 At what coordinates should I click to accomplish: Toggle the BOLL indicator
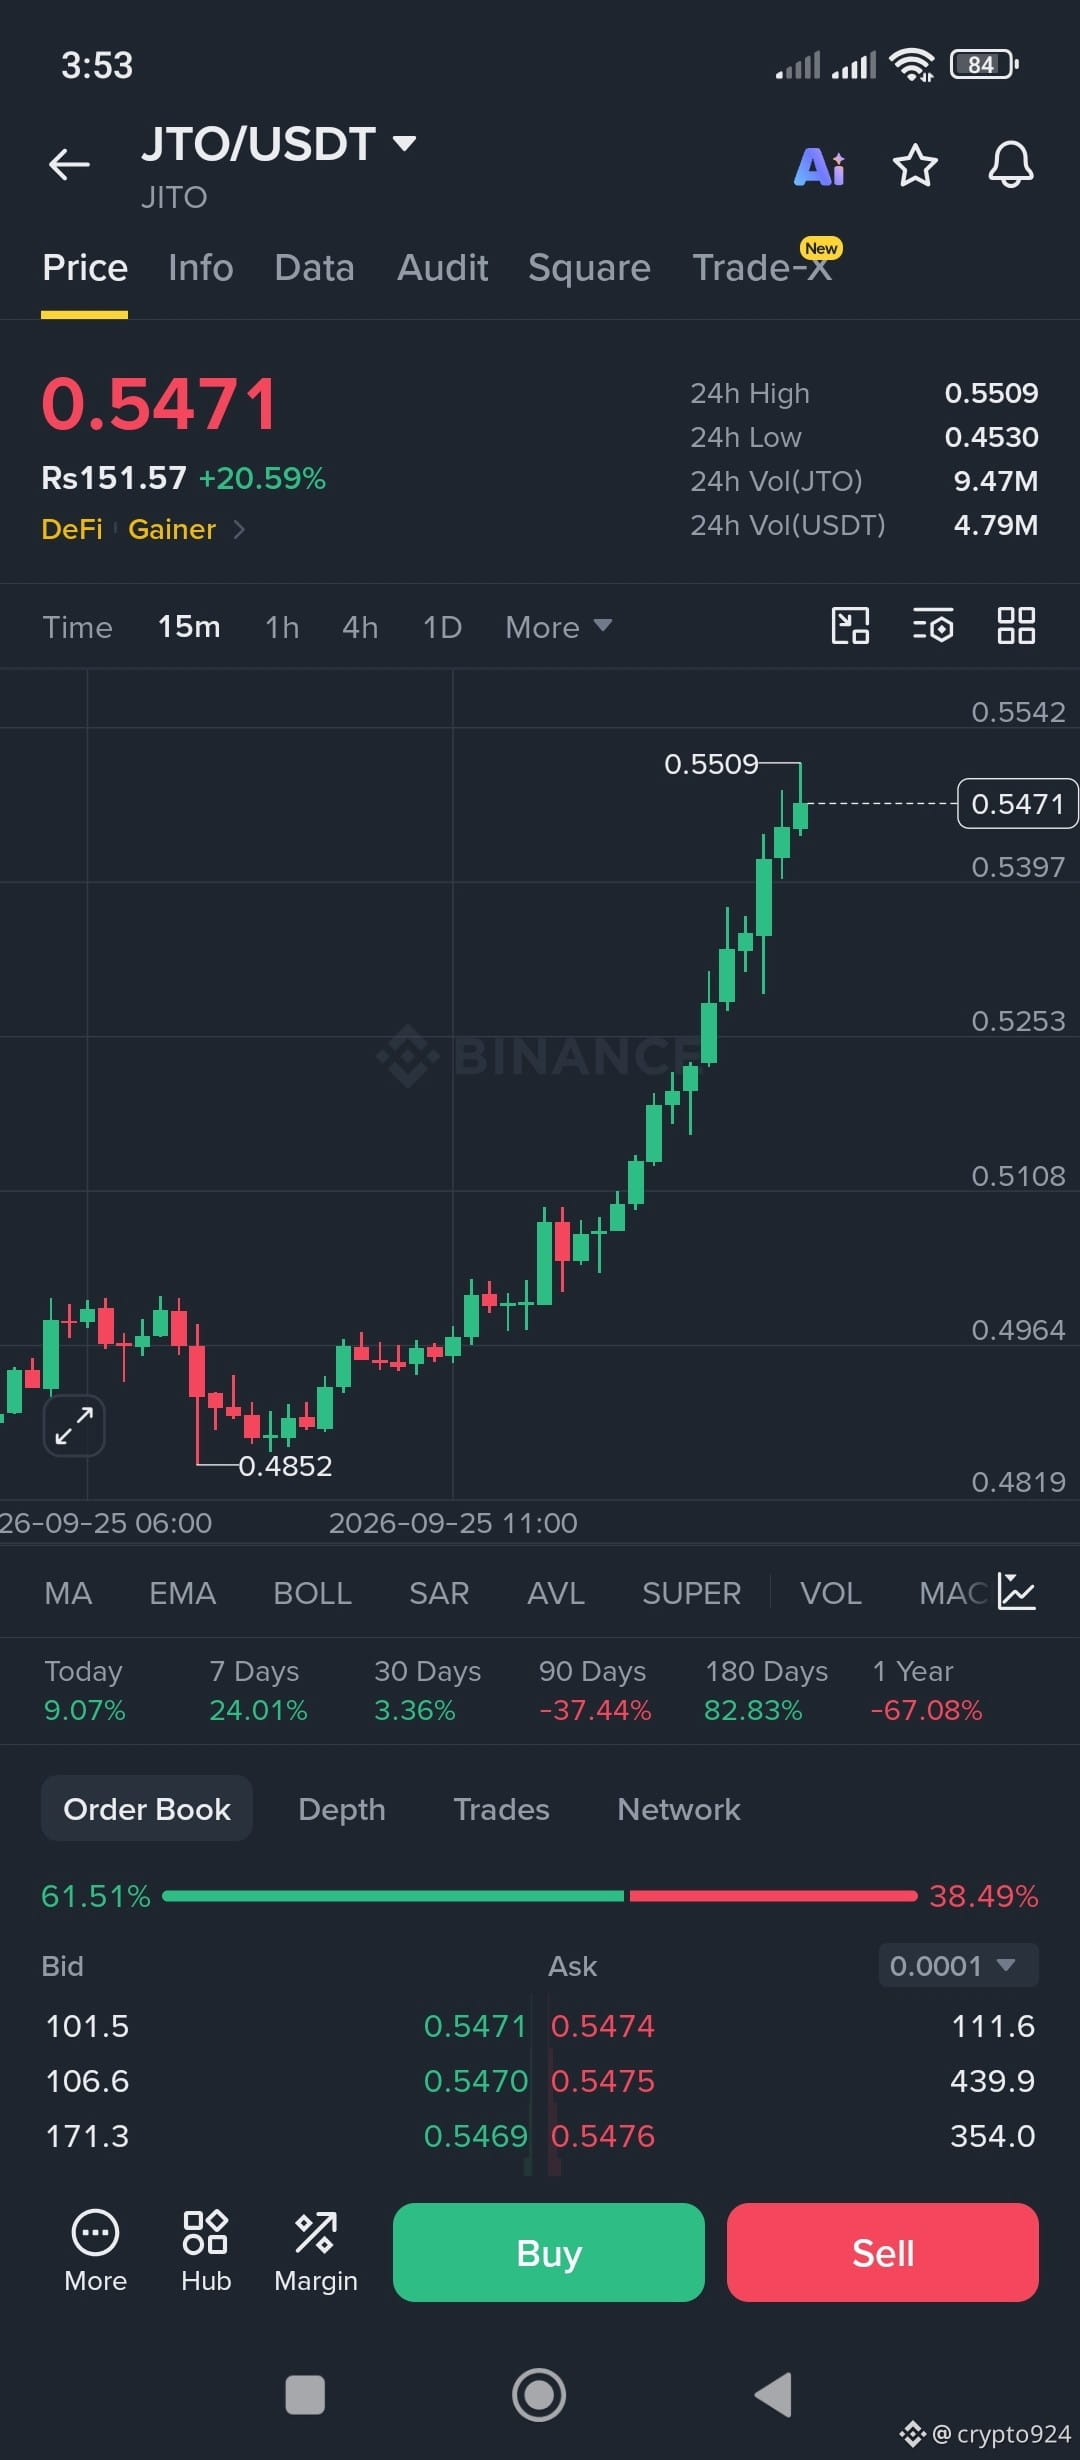(x=312, y=1593)
